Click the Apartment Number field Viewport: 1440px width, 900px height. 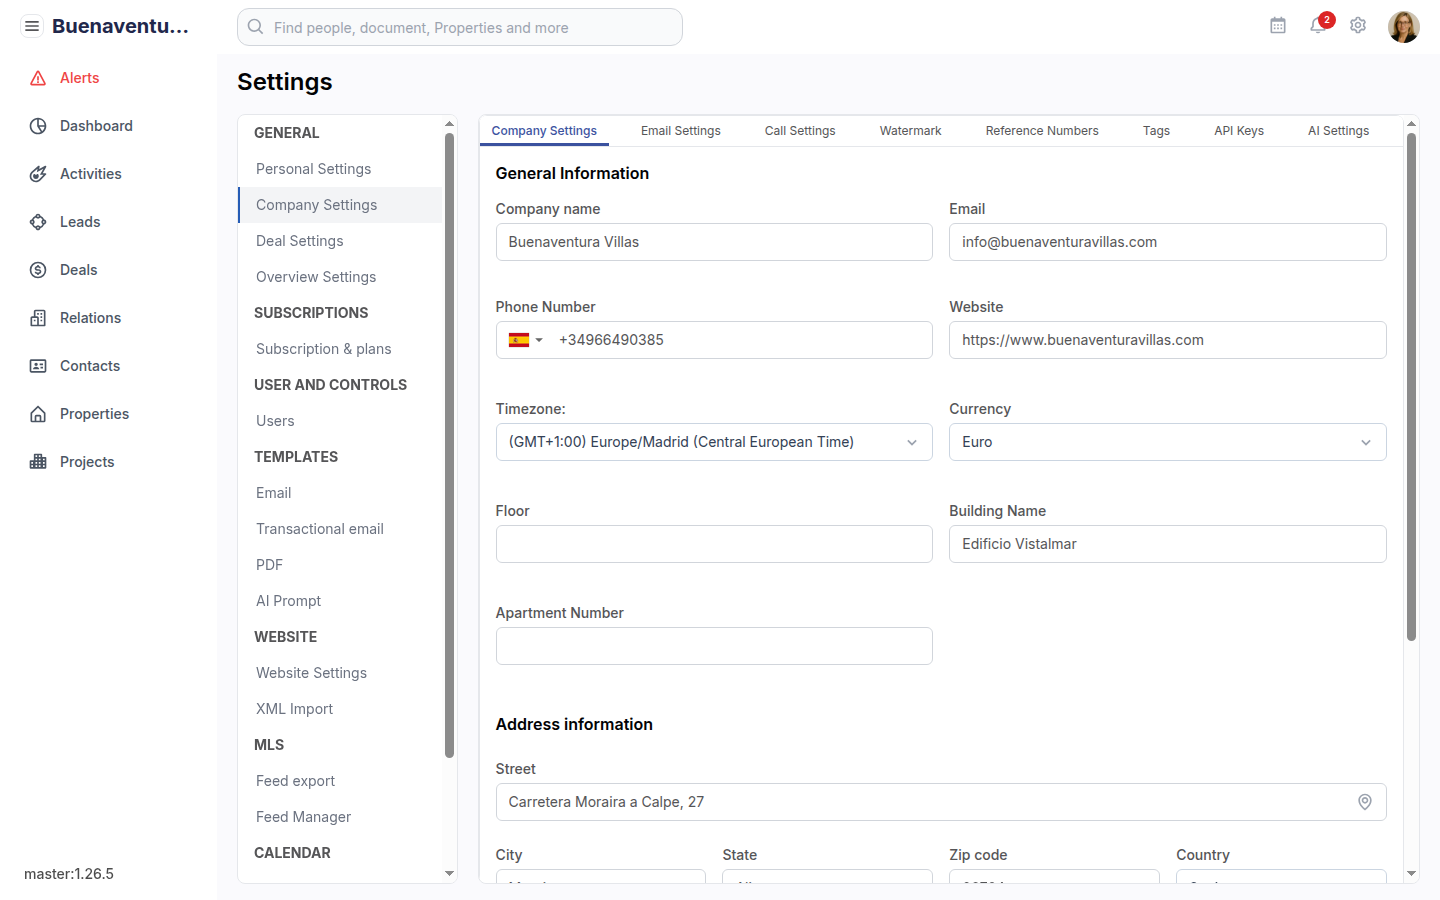[714, 646]
